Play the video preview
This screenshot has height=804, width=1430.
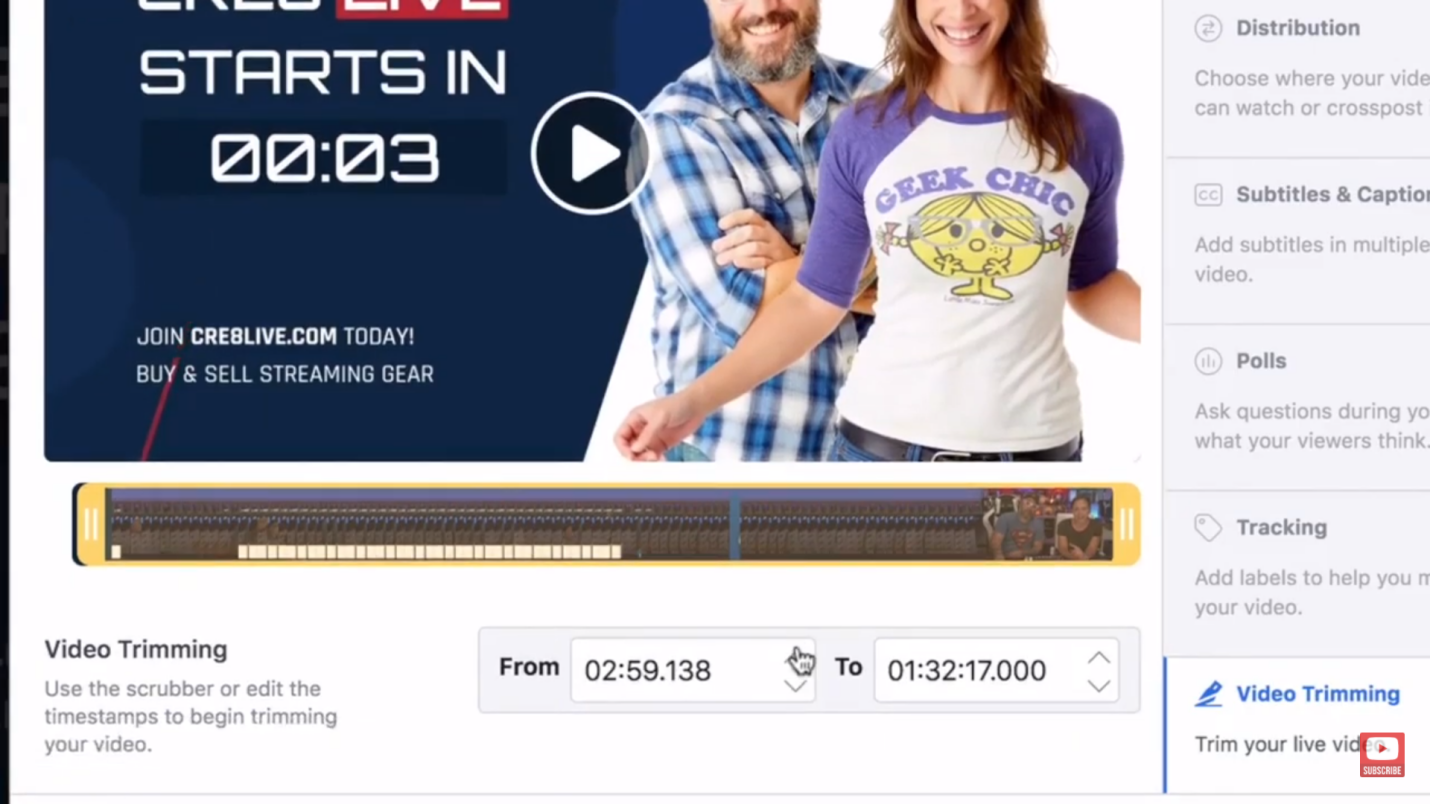click(591, 153)
